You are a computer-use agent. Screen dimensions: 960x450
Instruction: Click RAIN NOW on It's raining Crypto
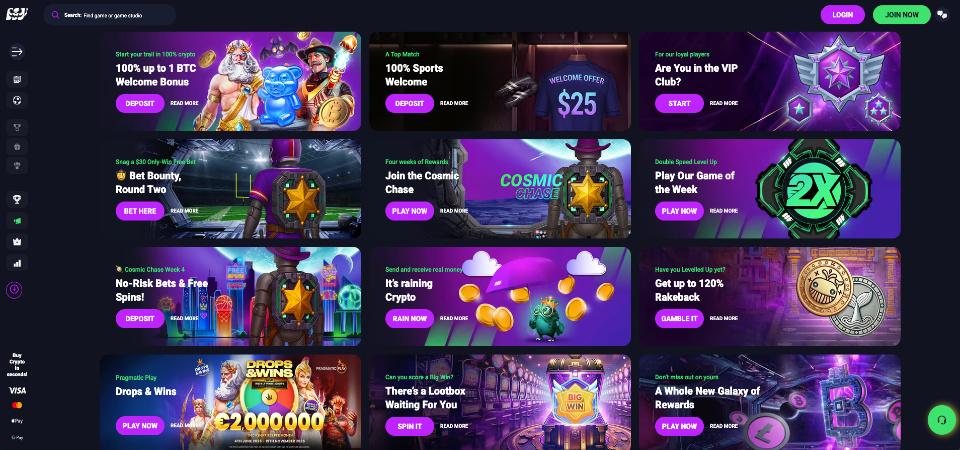[x=410, y=318]
